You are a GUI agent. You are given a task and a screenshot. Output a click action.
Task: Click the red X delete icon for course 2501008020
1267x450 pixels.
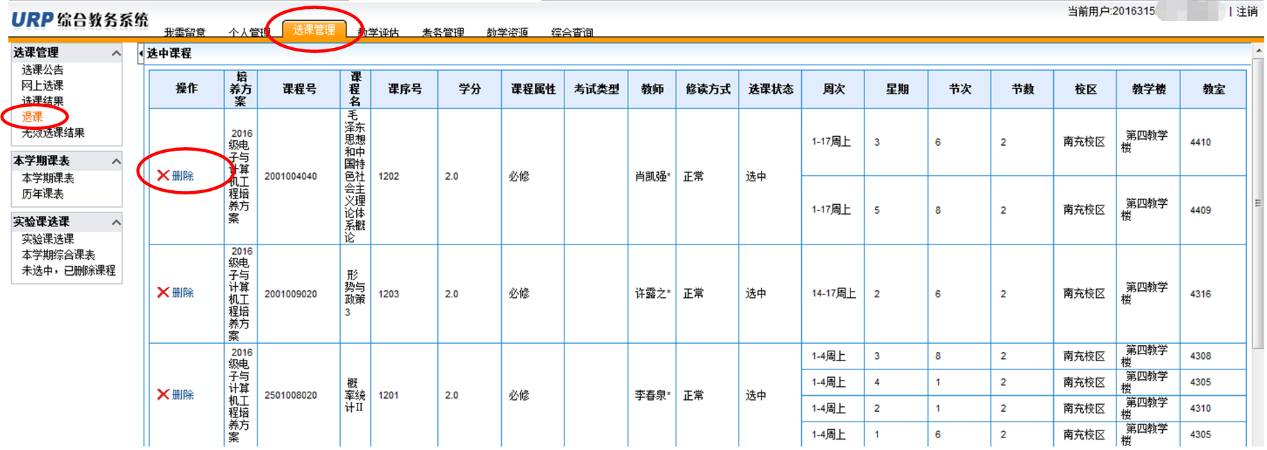(x=163, y=395)
